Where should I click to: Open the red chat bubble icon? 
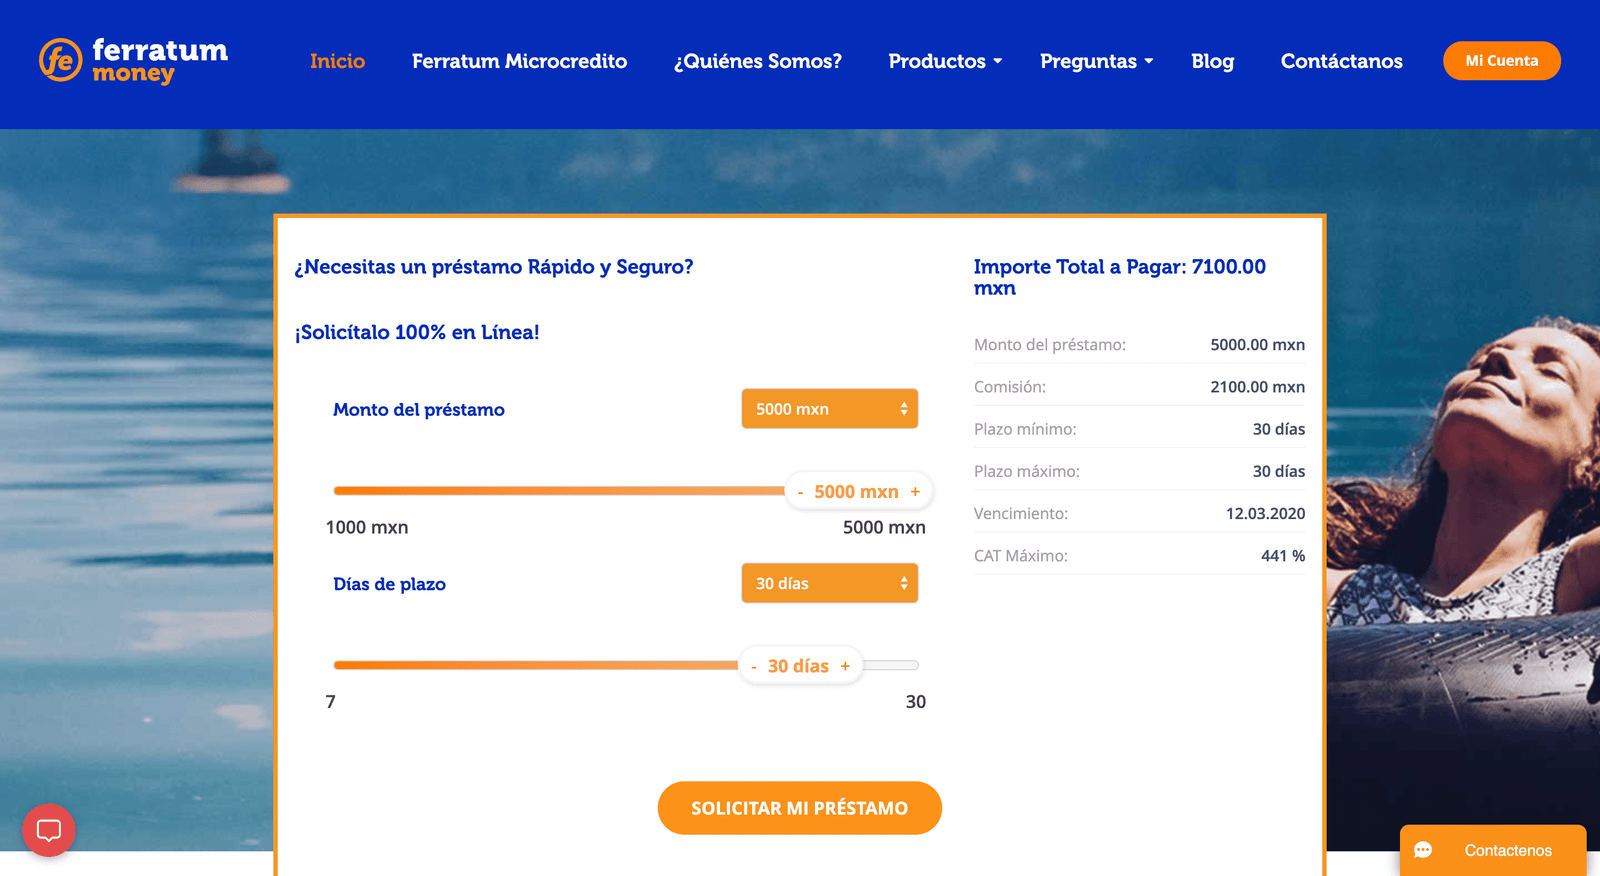[49, 830]
